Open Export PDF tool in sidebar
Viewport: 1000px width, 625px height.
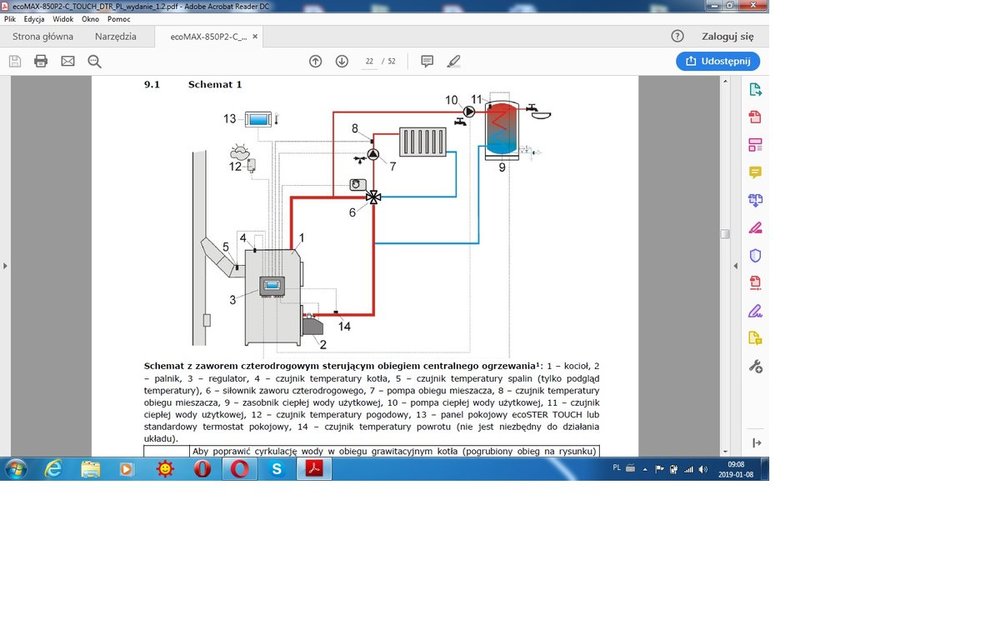pyautogui.click(x=755, y=90)
